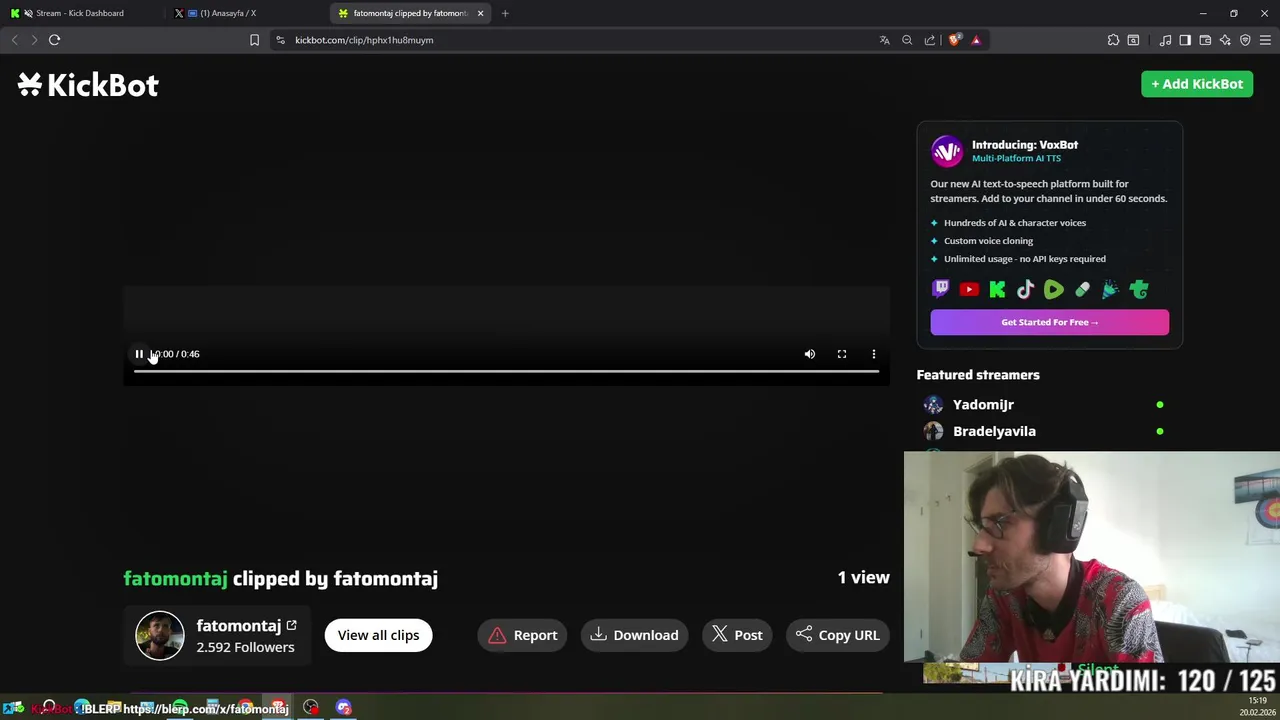Open the Brave Wallet icon

(1205, 40)
